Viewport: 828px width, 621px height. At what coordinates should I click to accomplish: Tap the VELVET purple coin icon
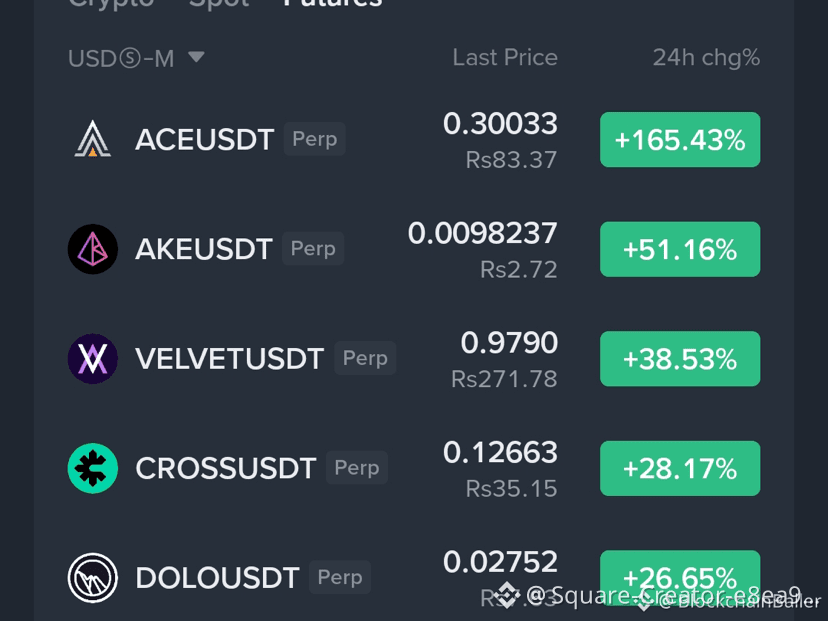(93, 359)
